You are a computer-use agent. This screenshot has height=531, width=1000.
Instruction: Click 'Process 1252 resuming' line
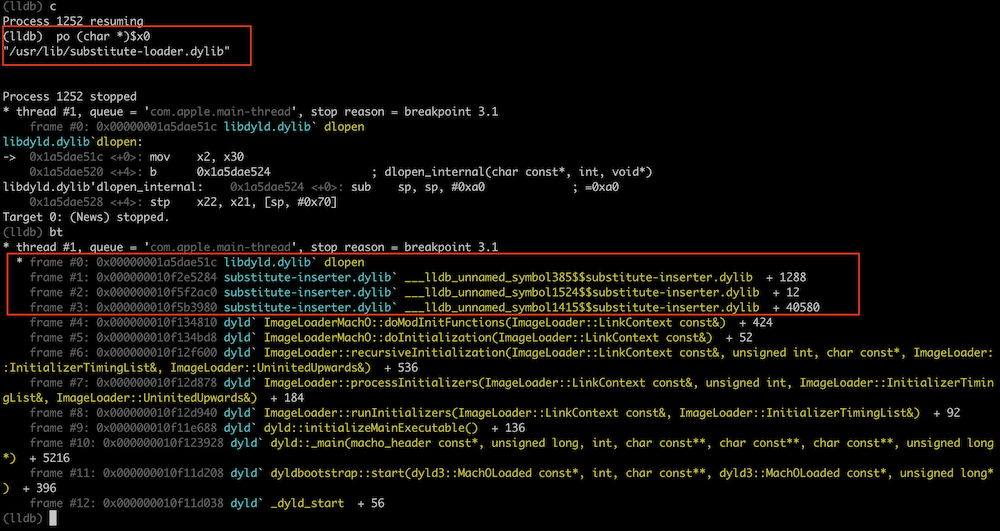[x=73, y=21]
